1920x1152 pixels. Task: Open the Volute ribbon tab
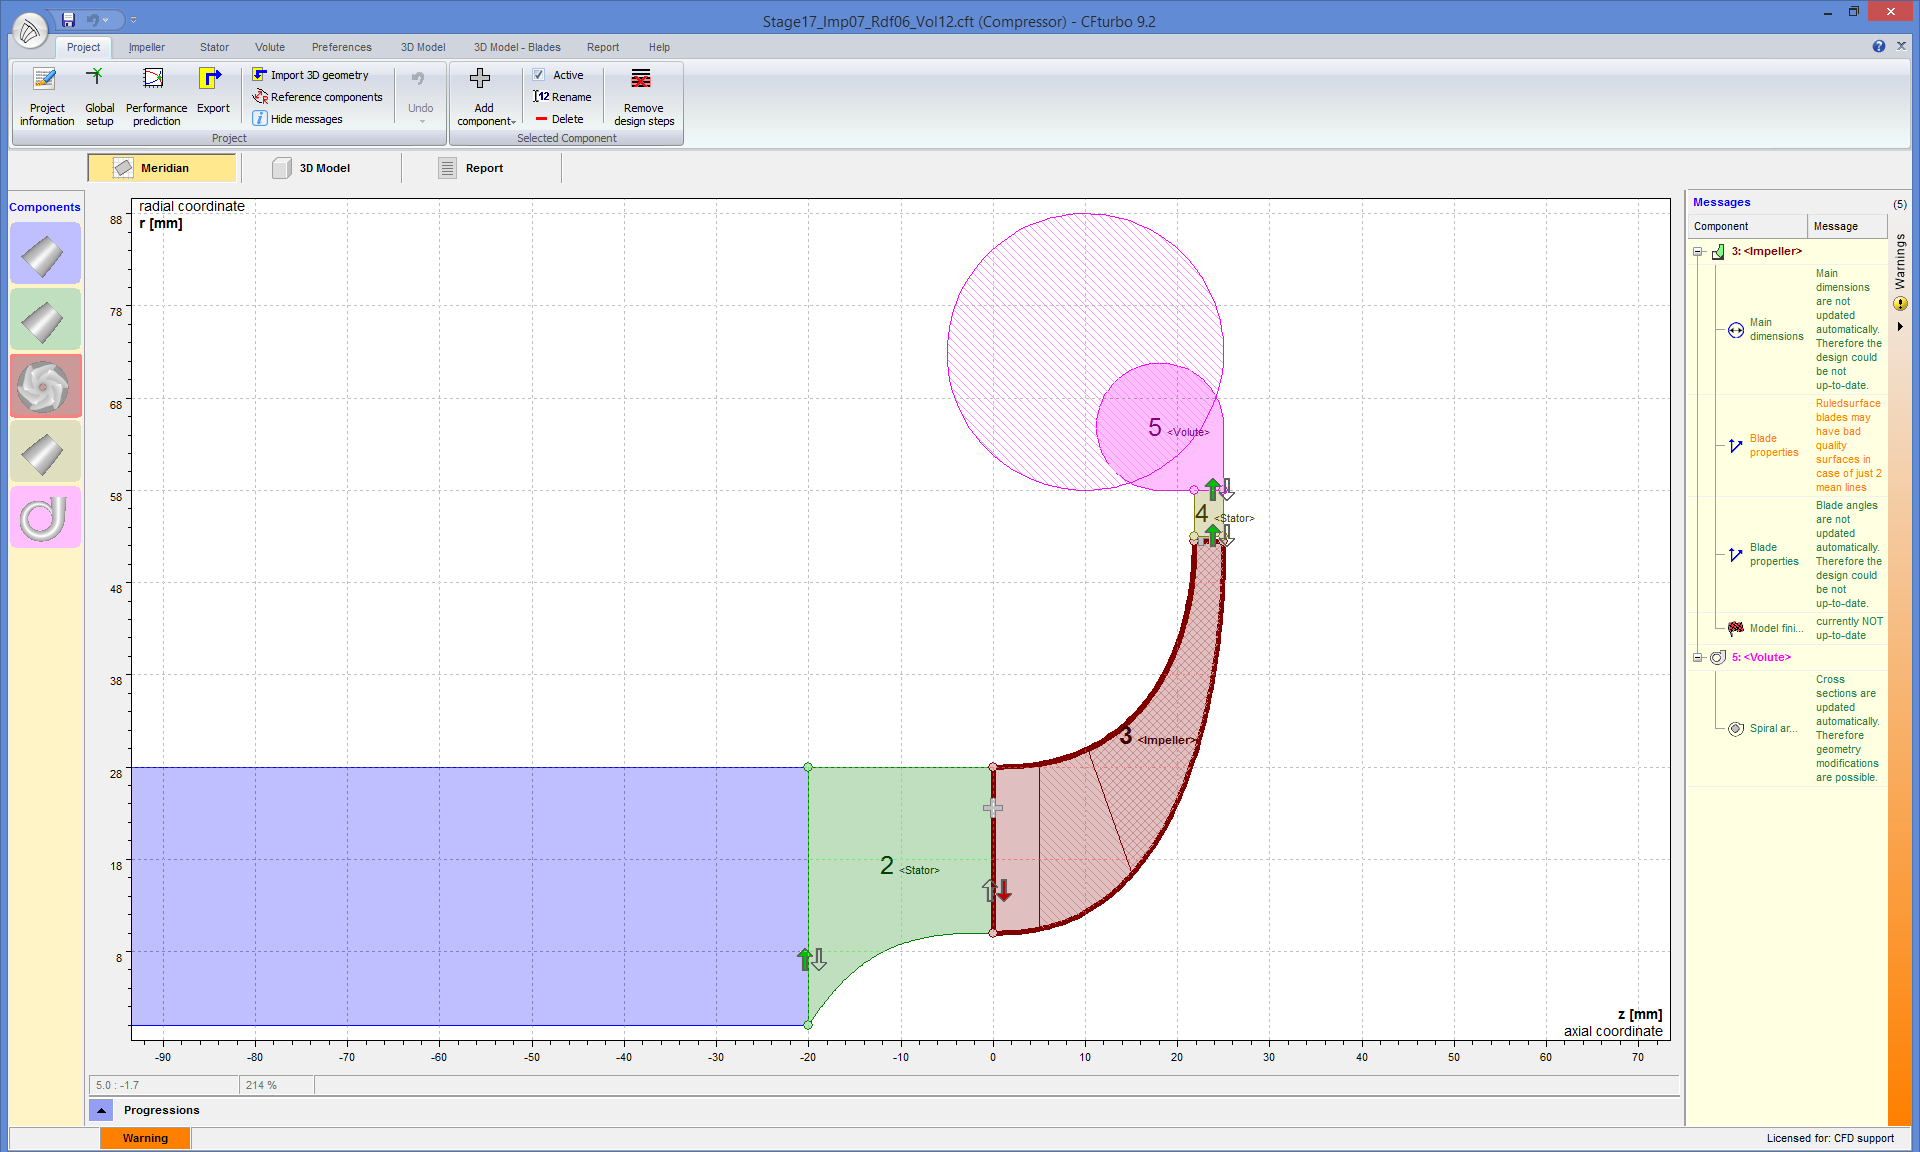click(x=269, y=47)
